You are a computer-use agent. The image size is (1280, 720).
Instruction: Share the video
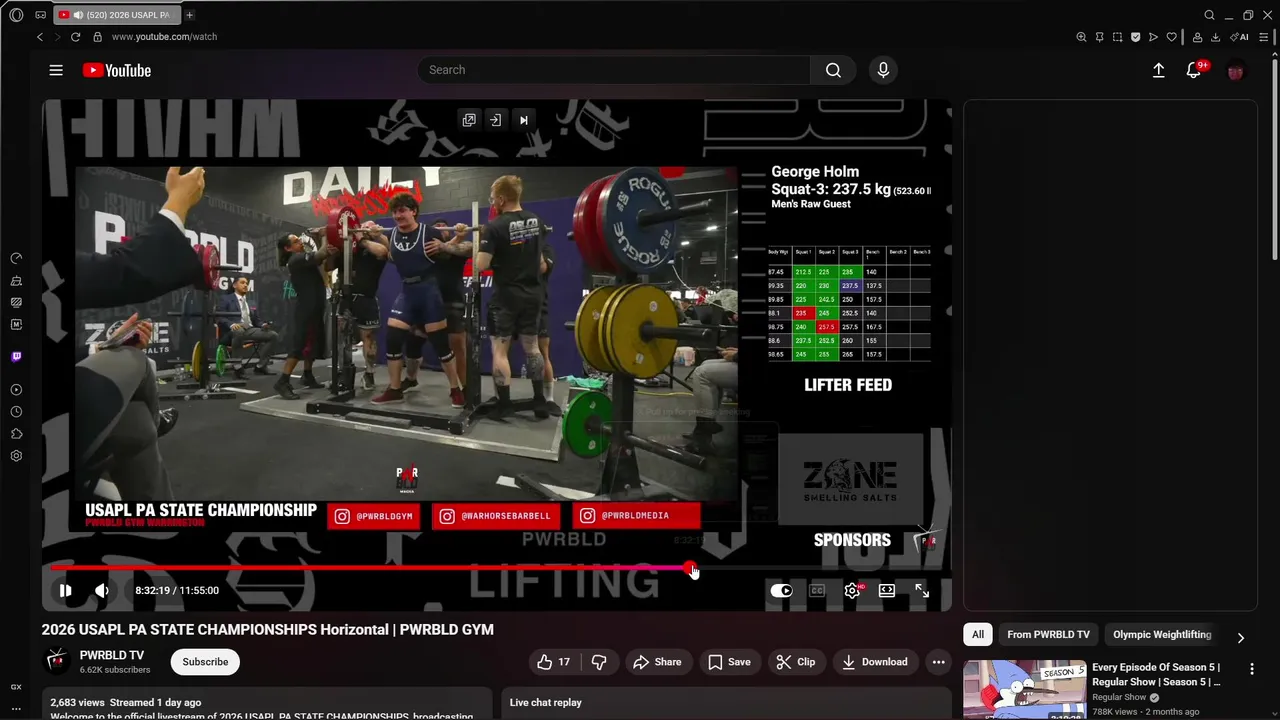(x=658, y=662)
